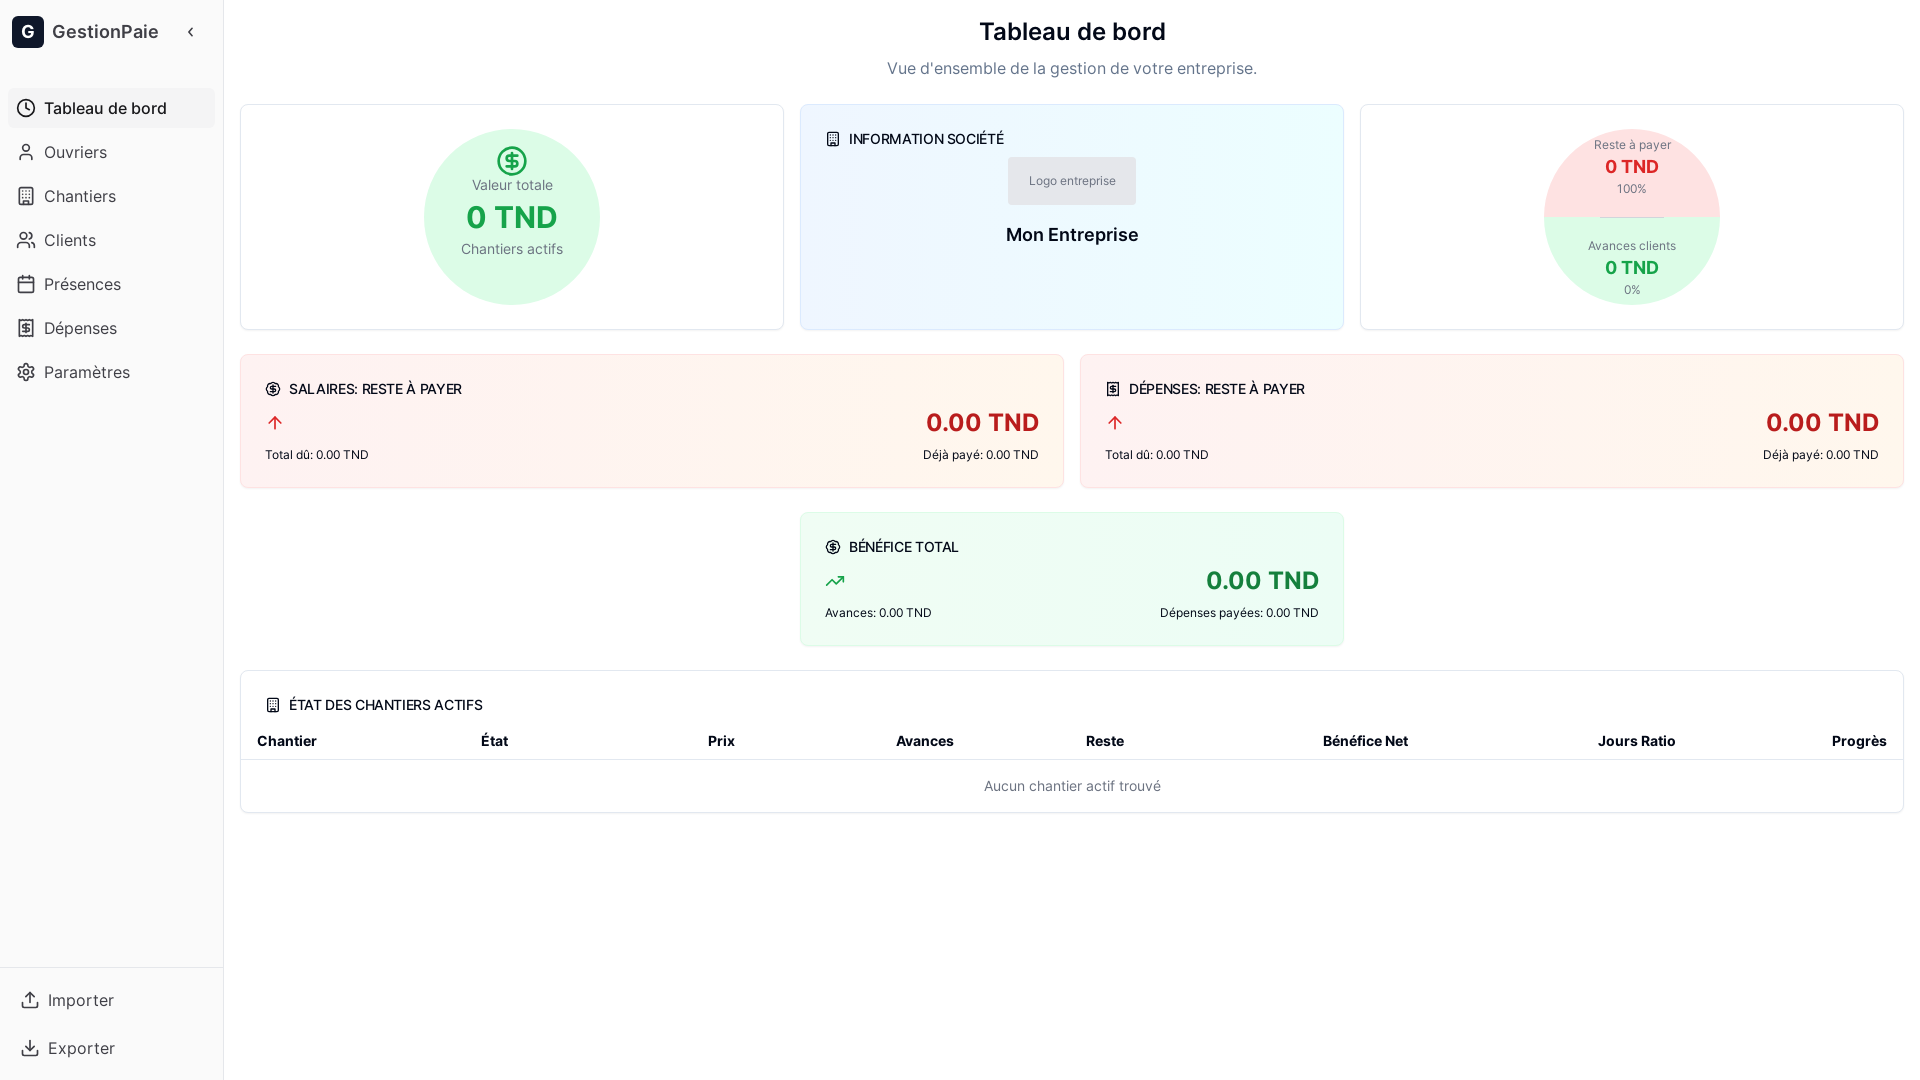Viewport: 1920px width, 1080px height.
Task: Click the building icon next to État des chantiers actifs
Action: coord(273,705)
